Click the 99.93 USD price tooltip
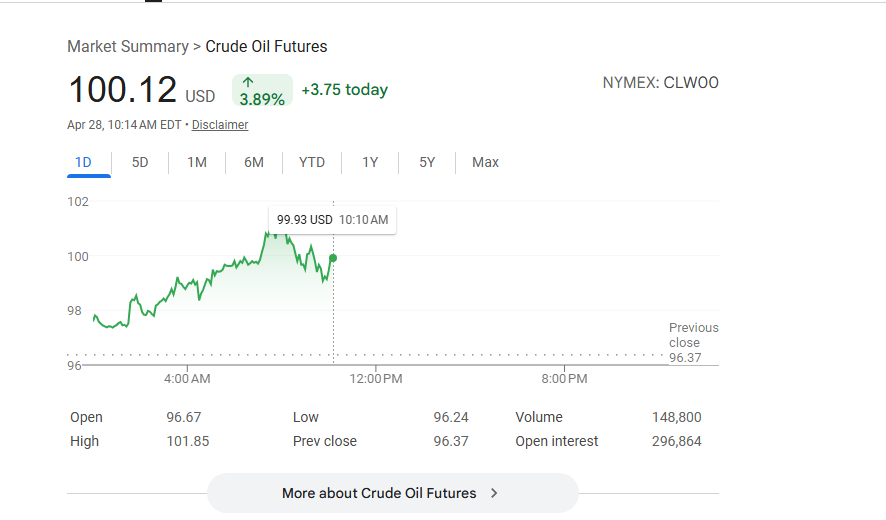The width and height of the screenshot is (886, 520). tap(332, 220)
